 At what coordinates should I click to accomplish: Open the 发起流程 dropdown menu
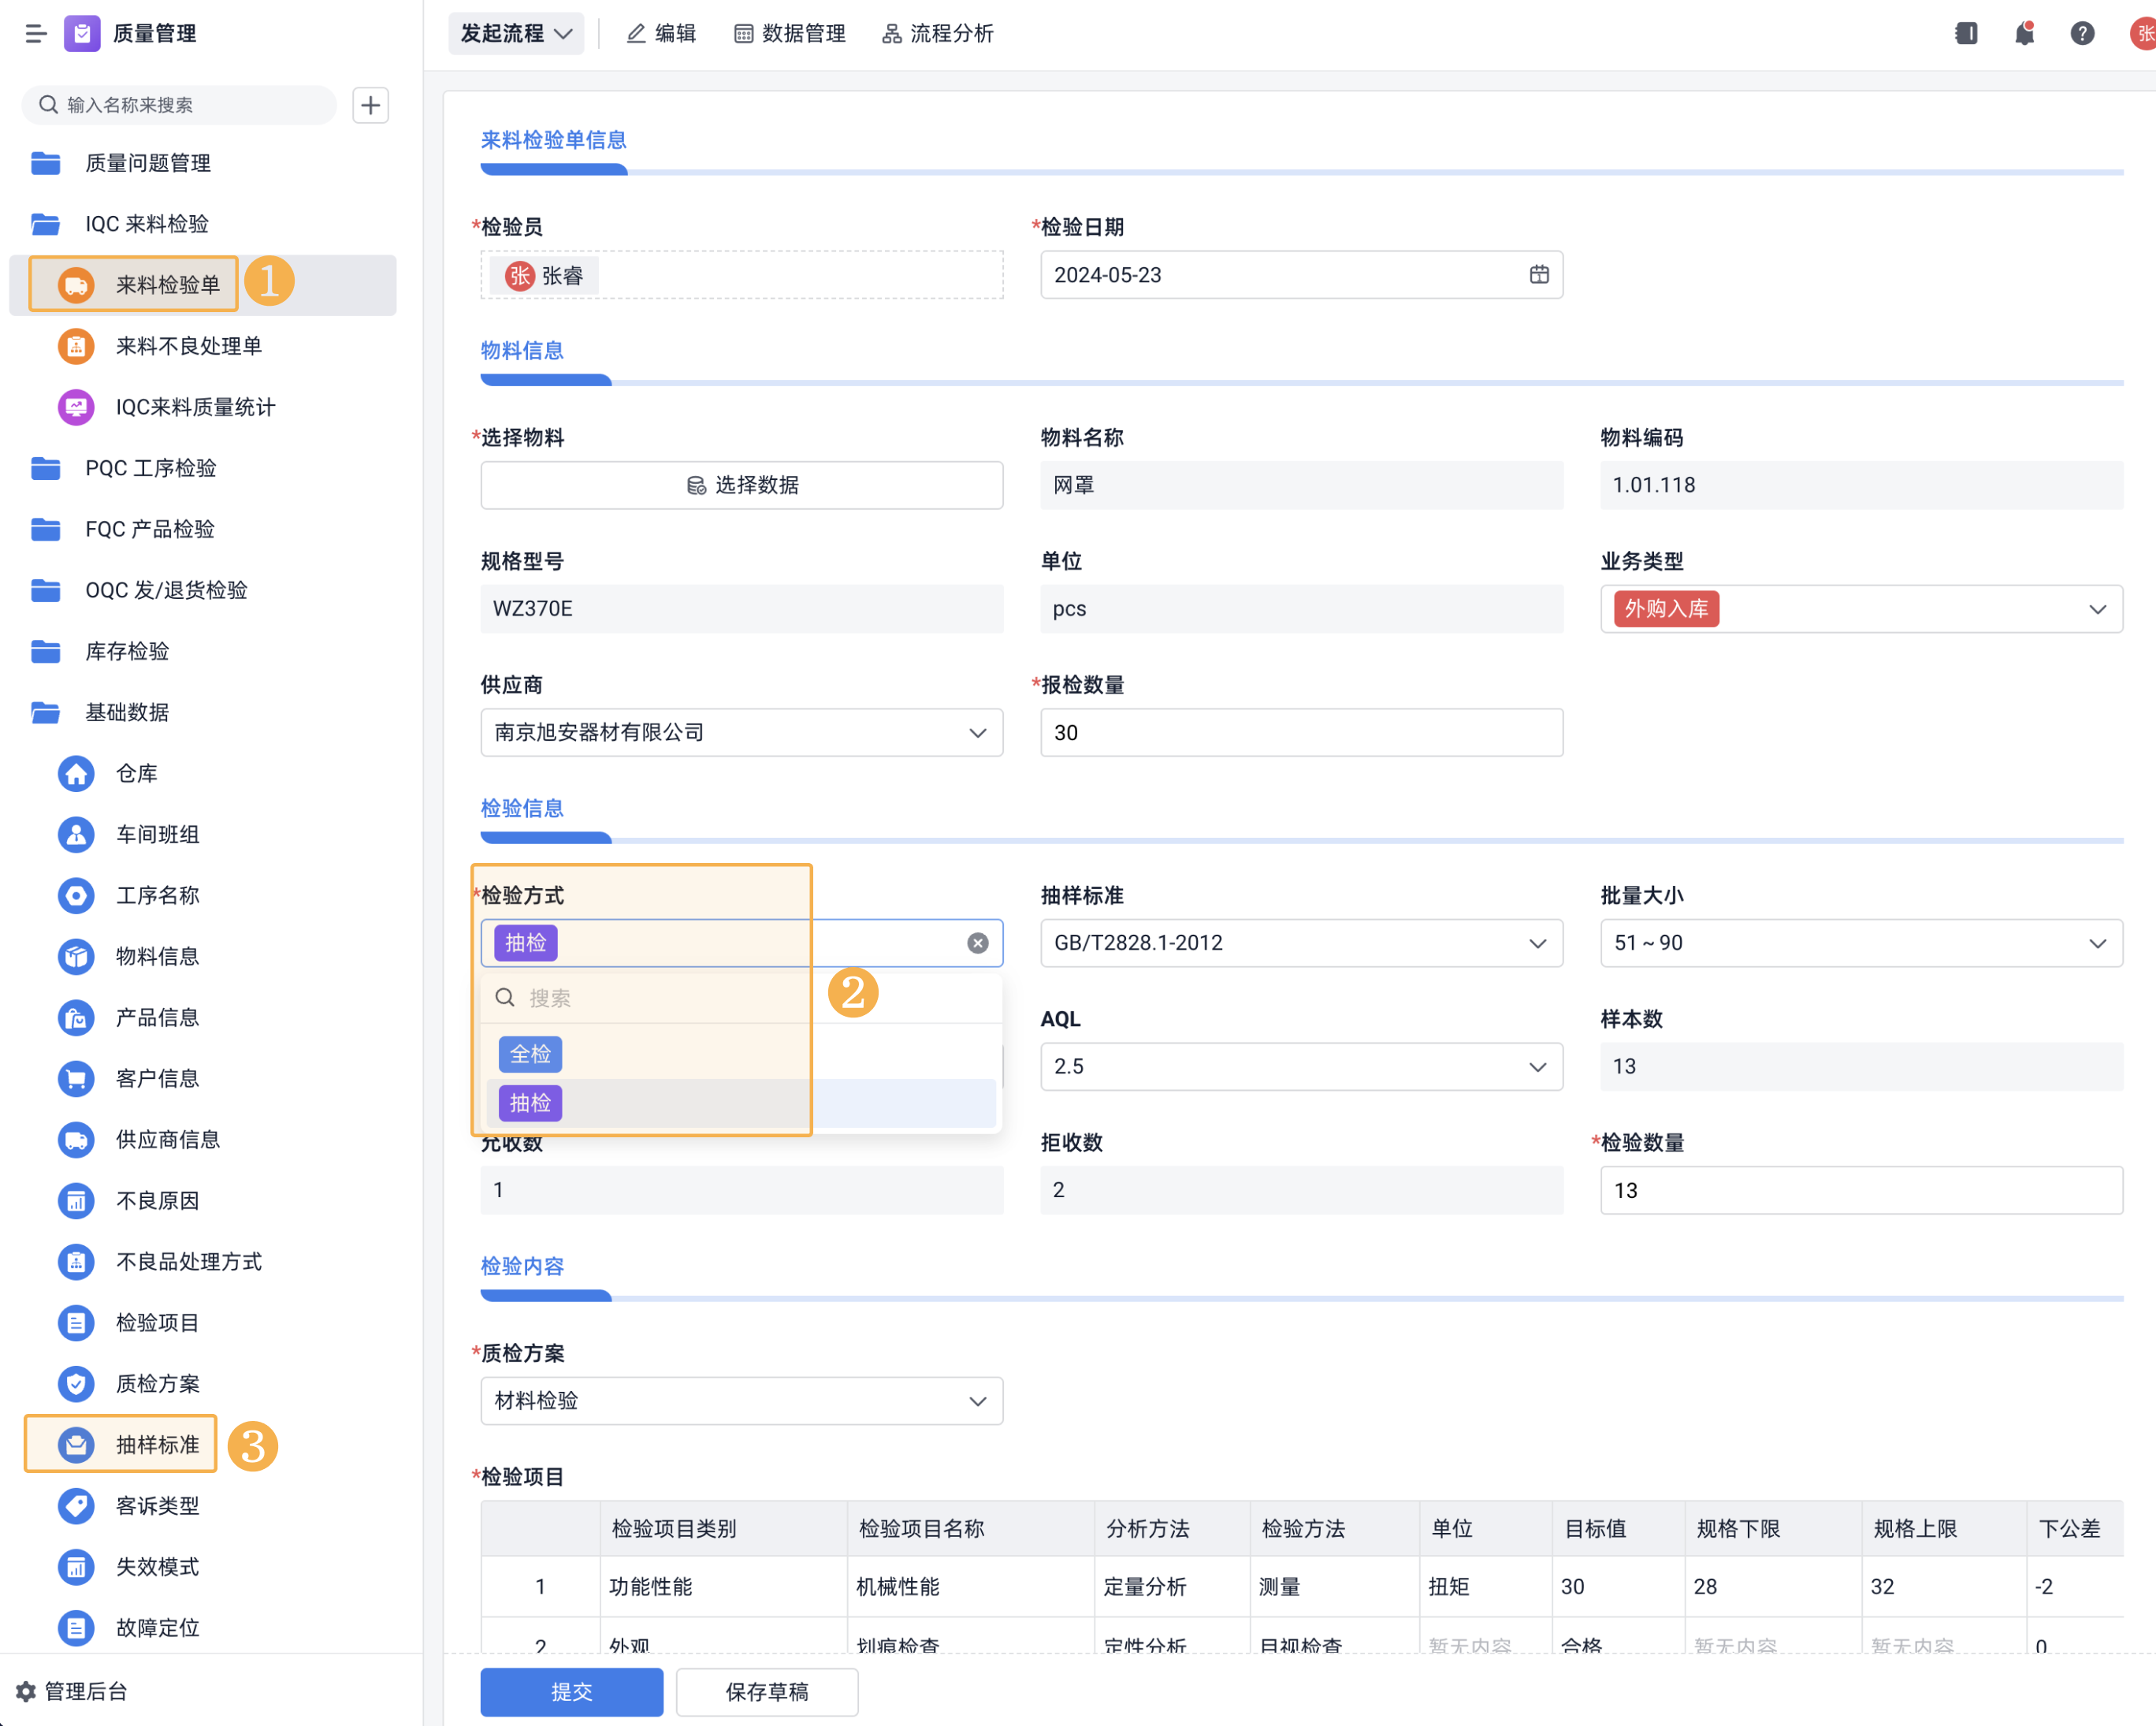click(x=516, y=33)
